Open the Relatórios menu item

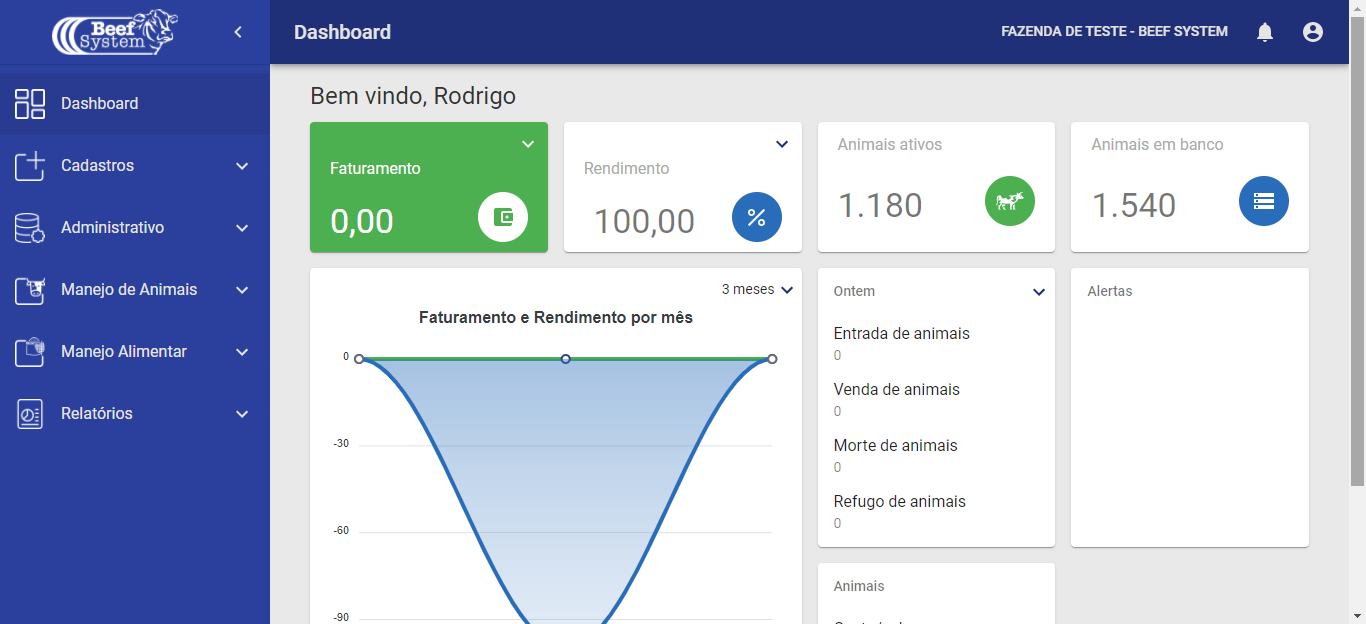135,414
